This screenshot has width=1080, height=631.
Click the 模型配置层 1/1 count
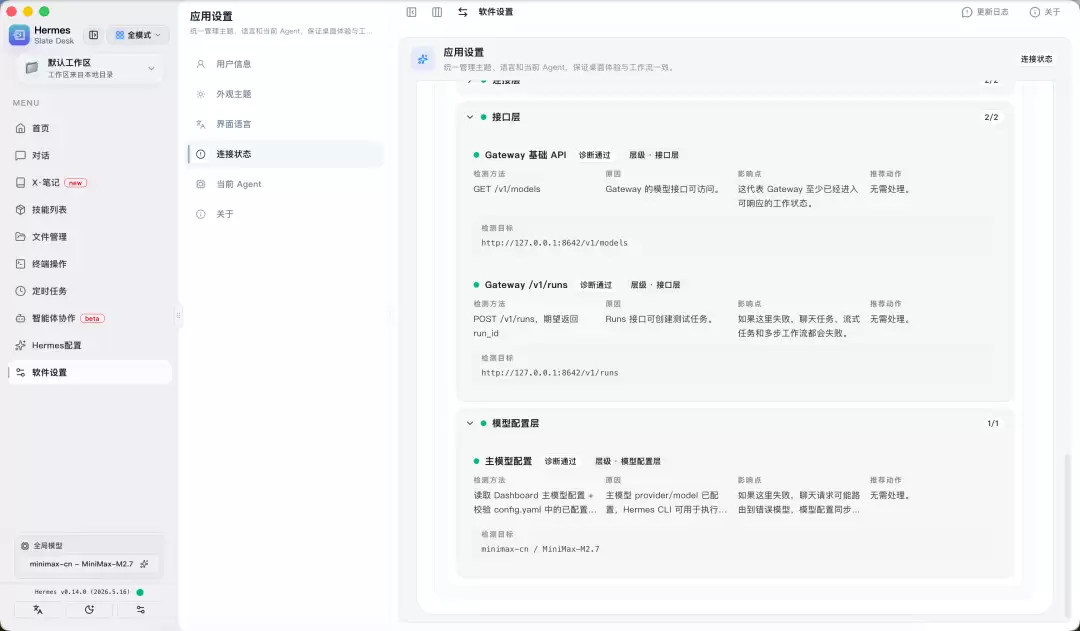click(993, 423)
